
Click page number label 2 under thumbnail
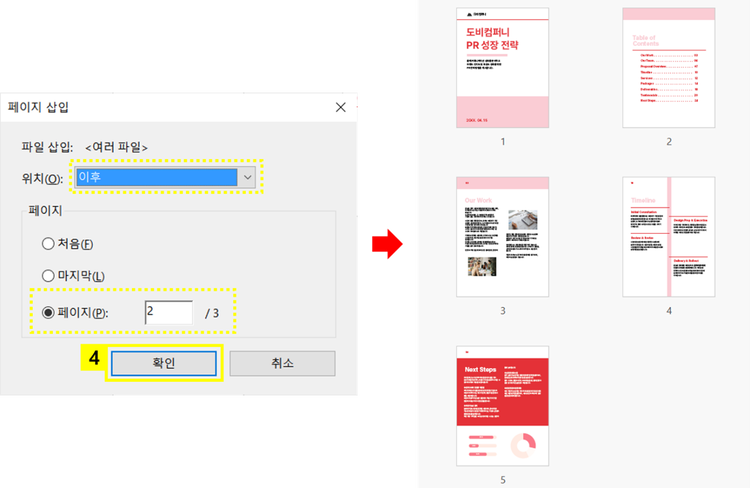click(669, 142)
